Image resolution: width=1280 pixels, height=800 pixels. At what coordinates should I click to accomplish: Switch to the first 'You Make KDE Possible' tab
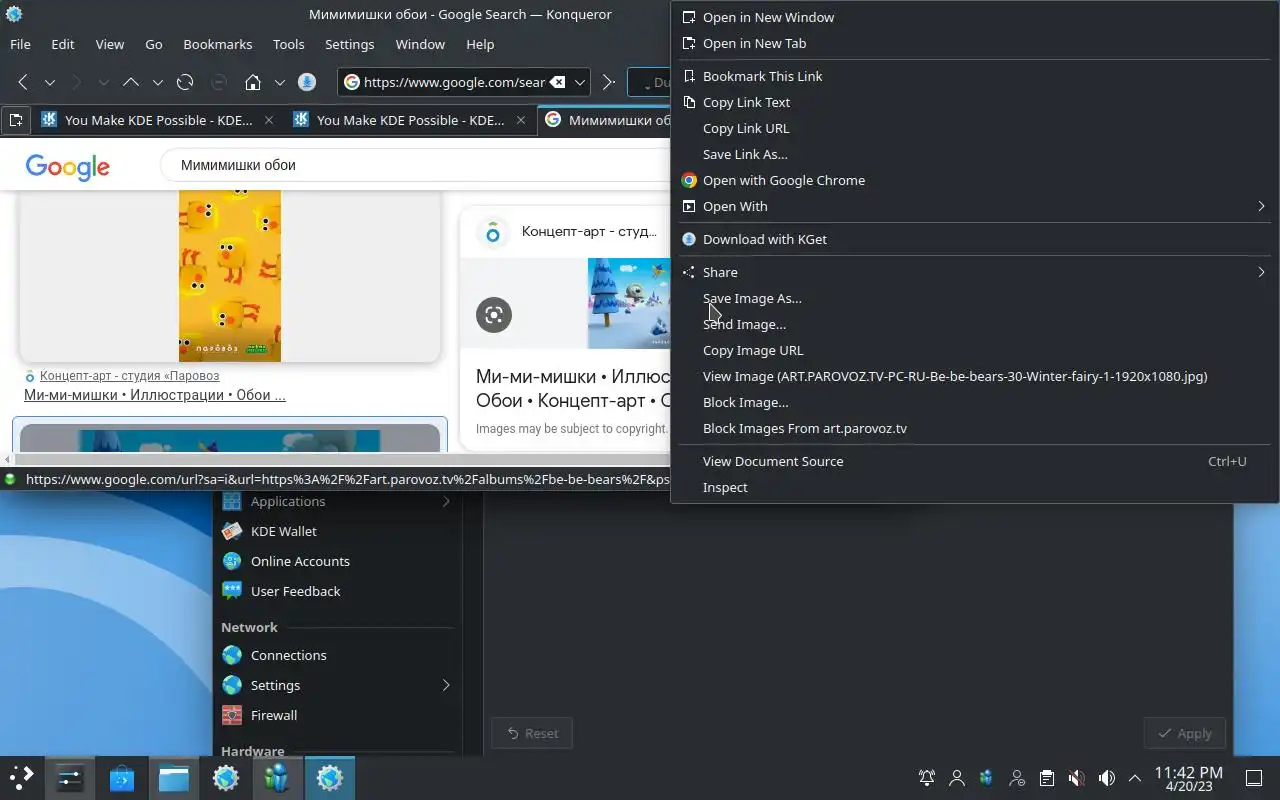coord(157,120)
